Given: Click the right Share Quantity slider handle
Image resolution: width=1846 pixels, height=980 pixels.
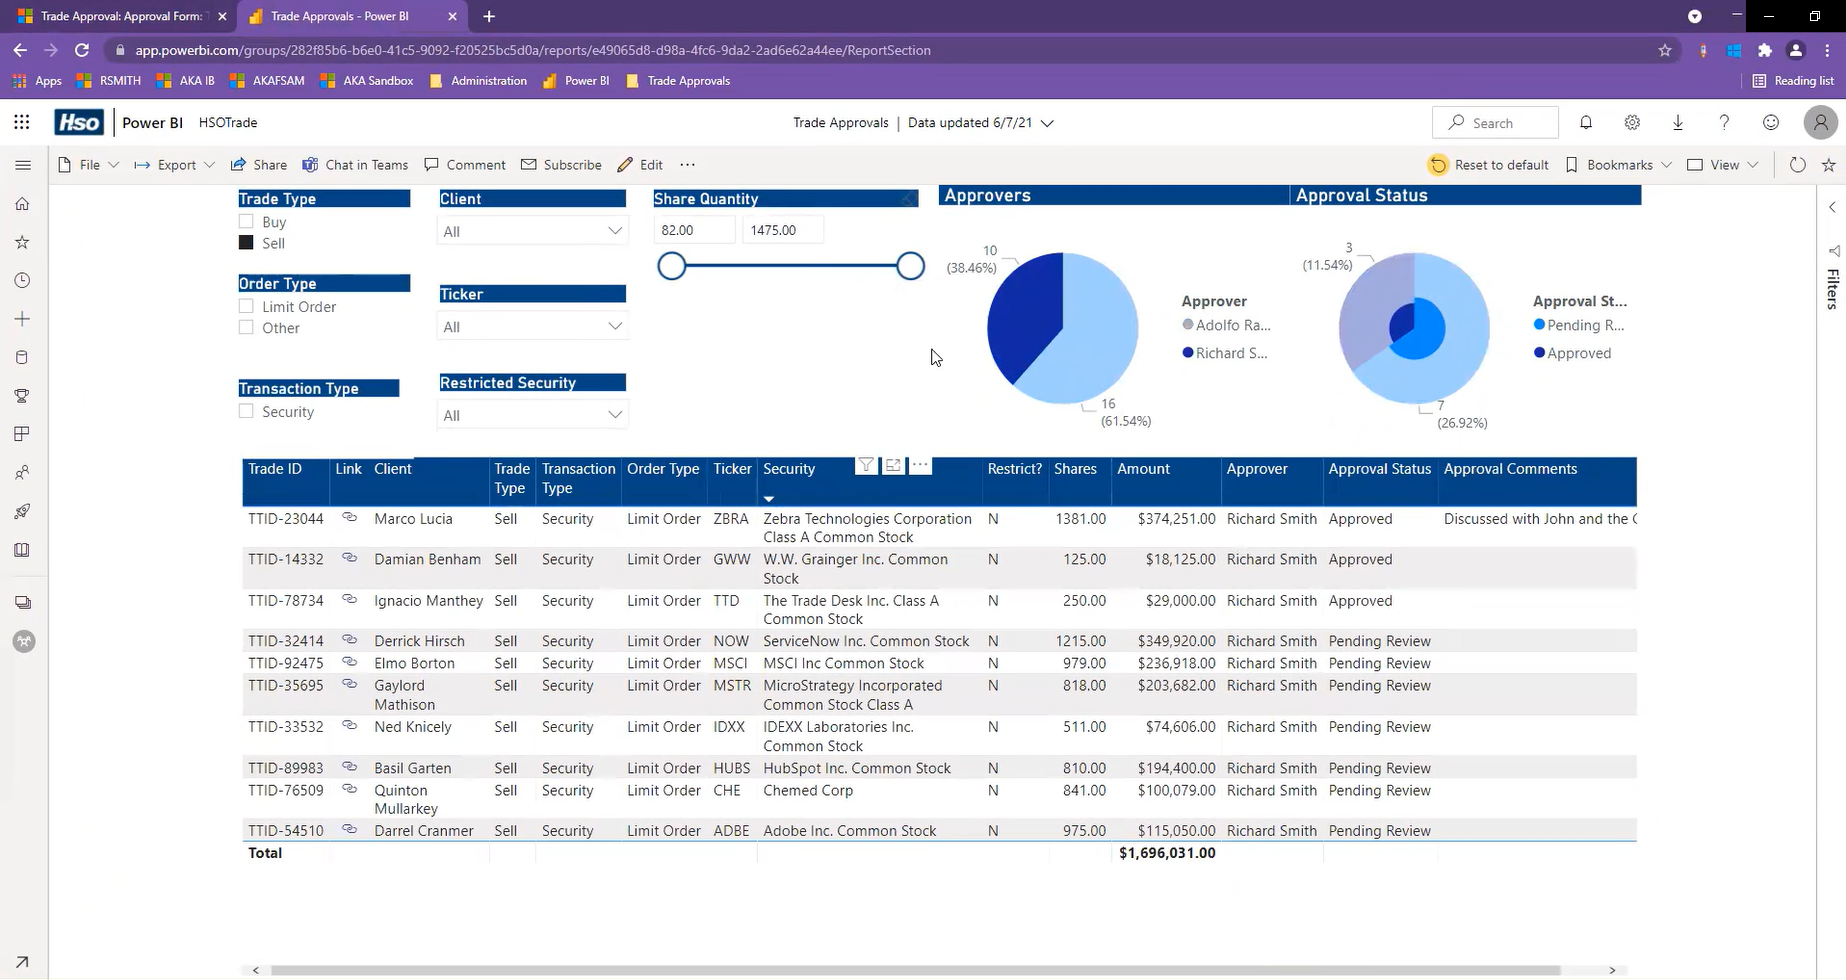Looking at the screenshot, I should pyautogui.click(x=910, y=266).
